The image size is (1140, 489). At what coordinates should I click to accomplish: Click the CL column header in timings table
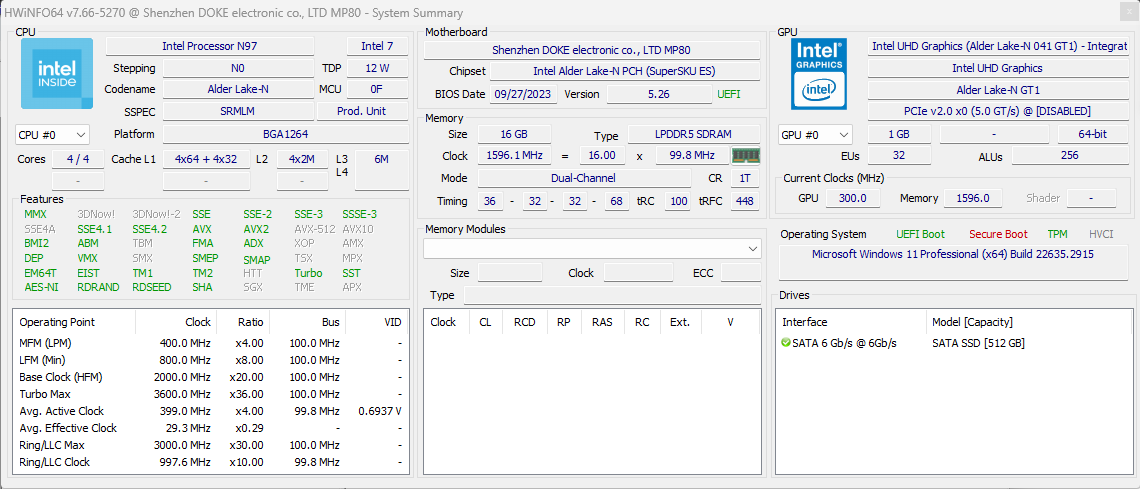(485, 322)
